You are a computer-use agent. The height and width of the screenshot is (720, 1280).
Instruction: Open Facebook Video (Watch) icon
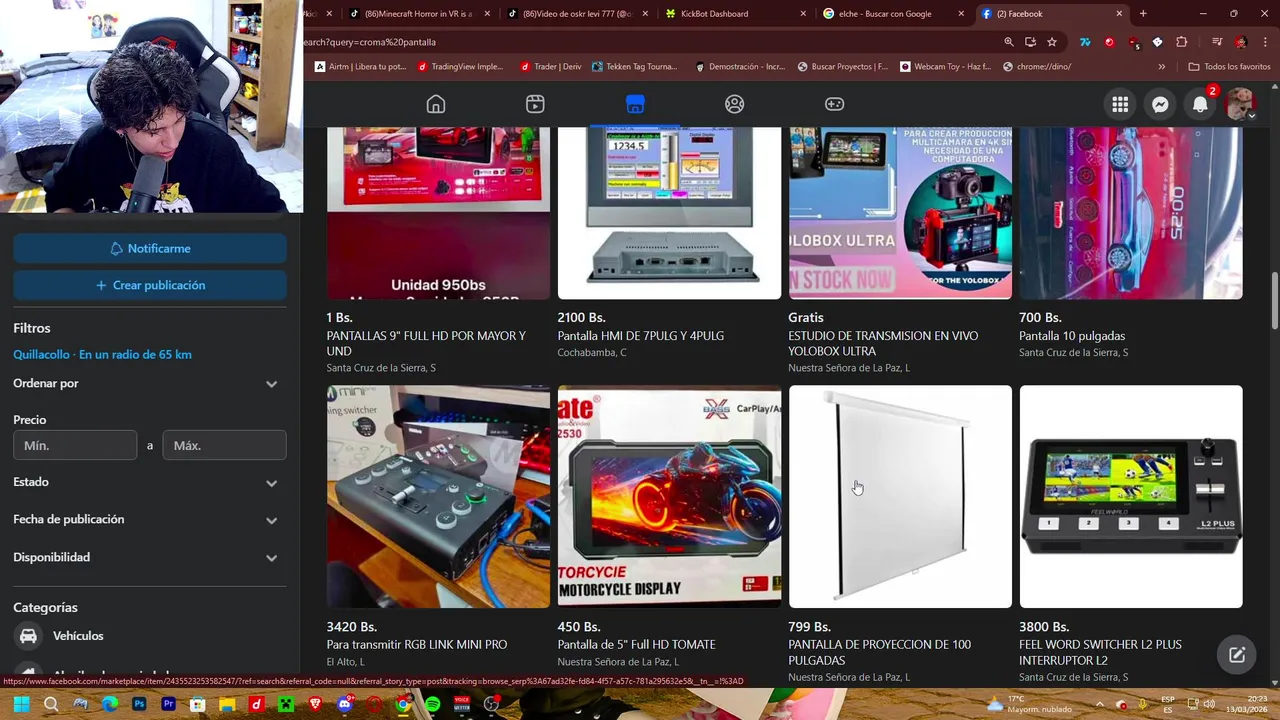535,104
